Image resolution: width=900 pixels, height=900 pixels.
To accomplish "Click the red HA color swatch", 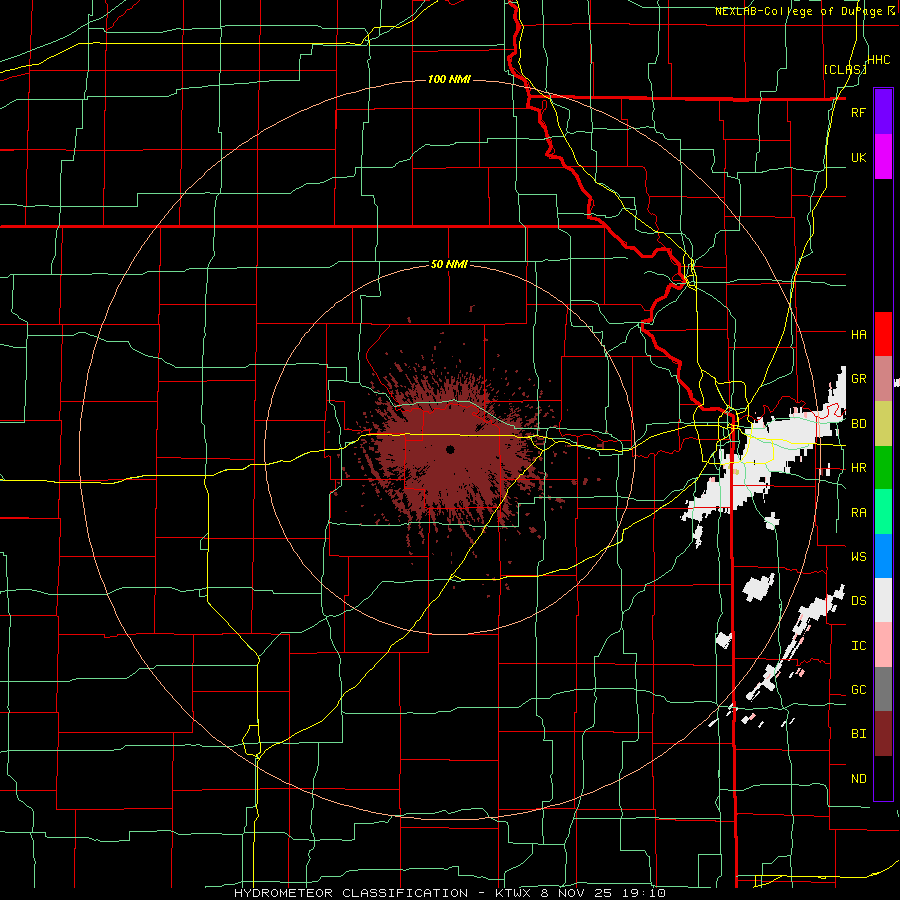I will pyautogui.click(x=883, y=334).
